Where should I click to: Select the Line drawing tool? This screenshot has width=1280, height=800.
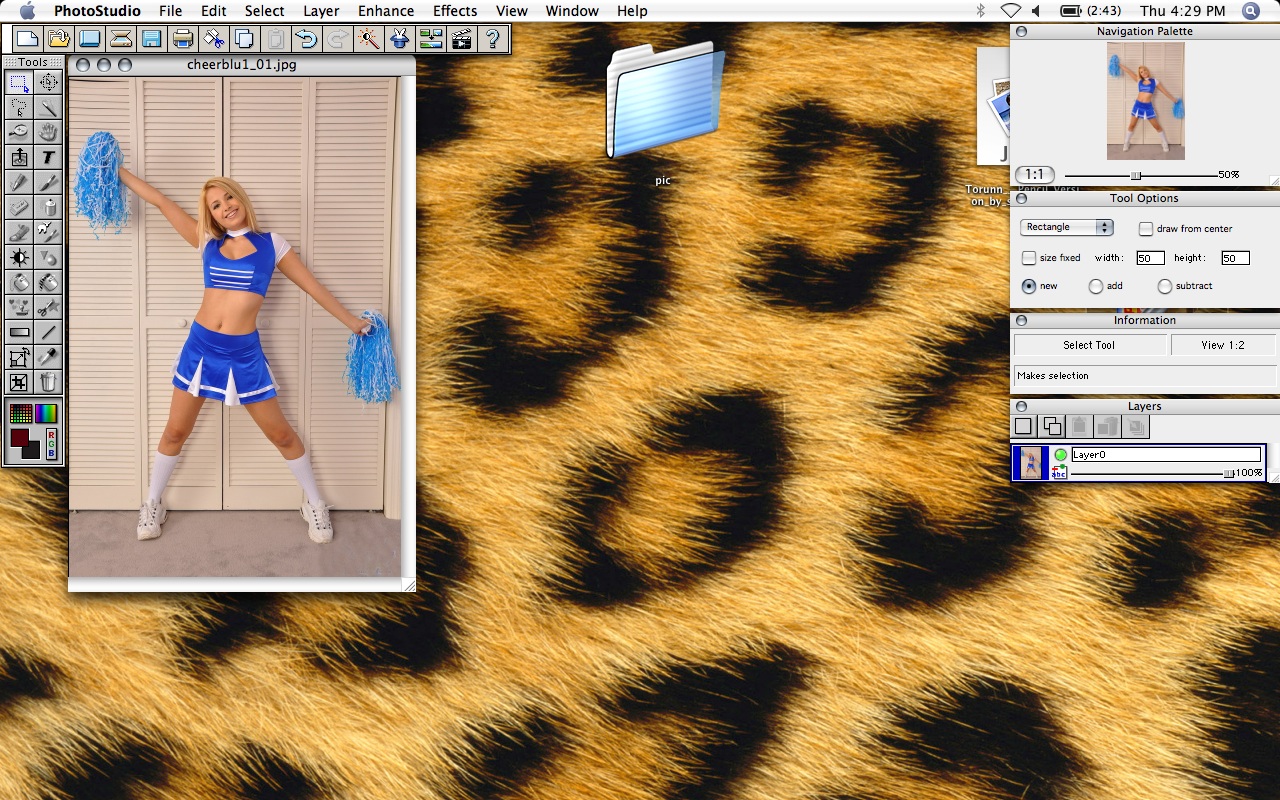(x=48, y=332)
